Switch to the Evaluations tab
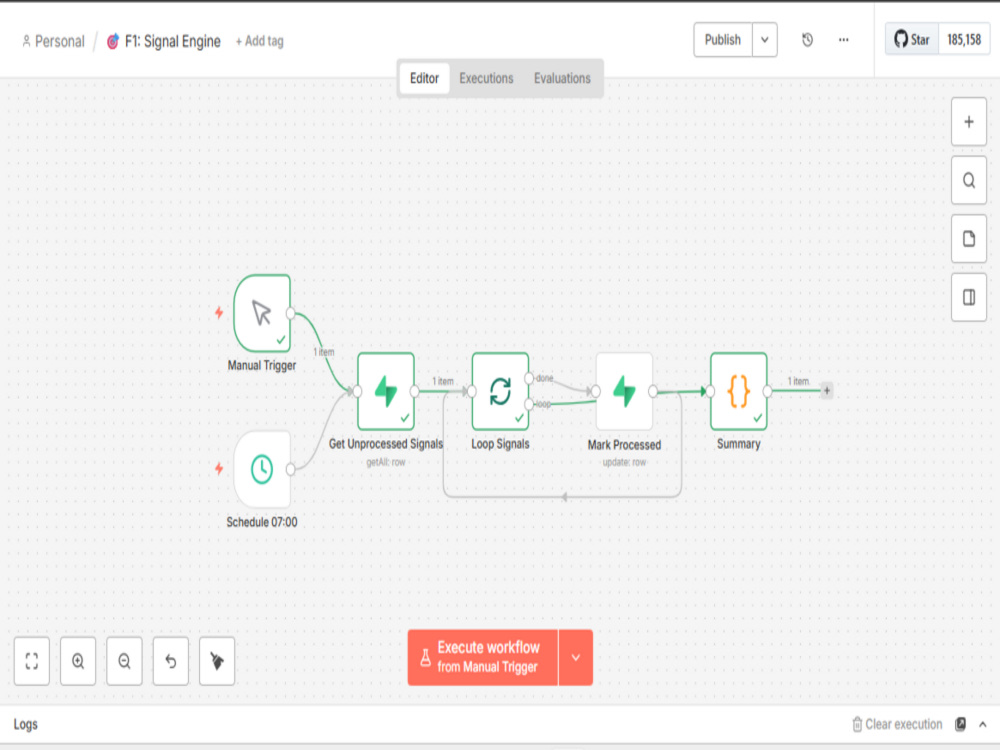 coord(562,78)
